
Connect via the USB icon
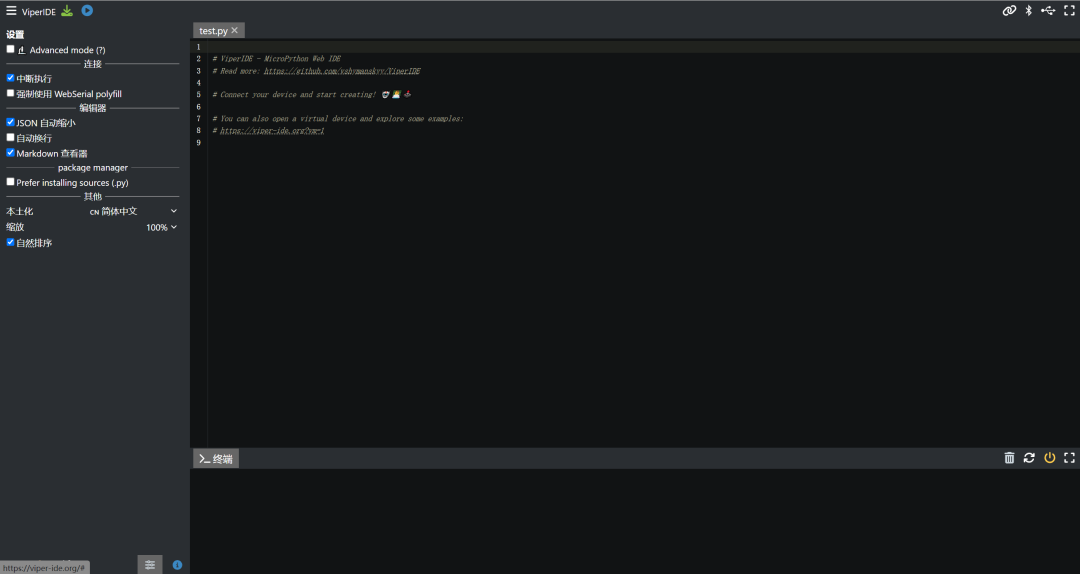(x=1048, y=11)
